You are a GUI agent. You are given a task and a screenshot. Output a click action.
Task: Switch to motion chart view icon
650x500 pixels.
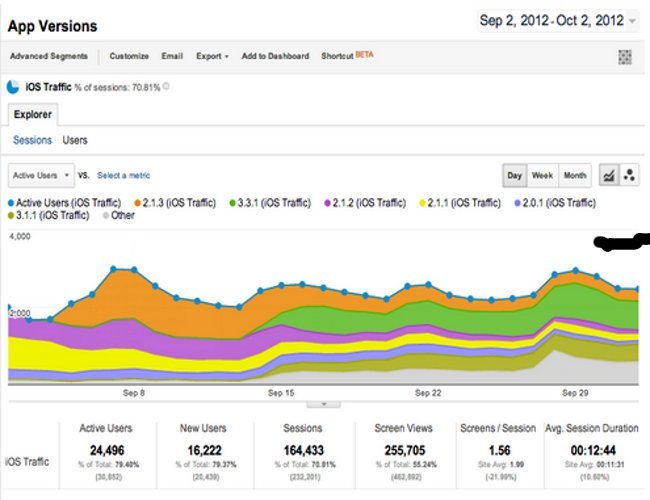click(631, 175)
